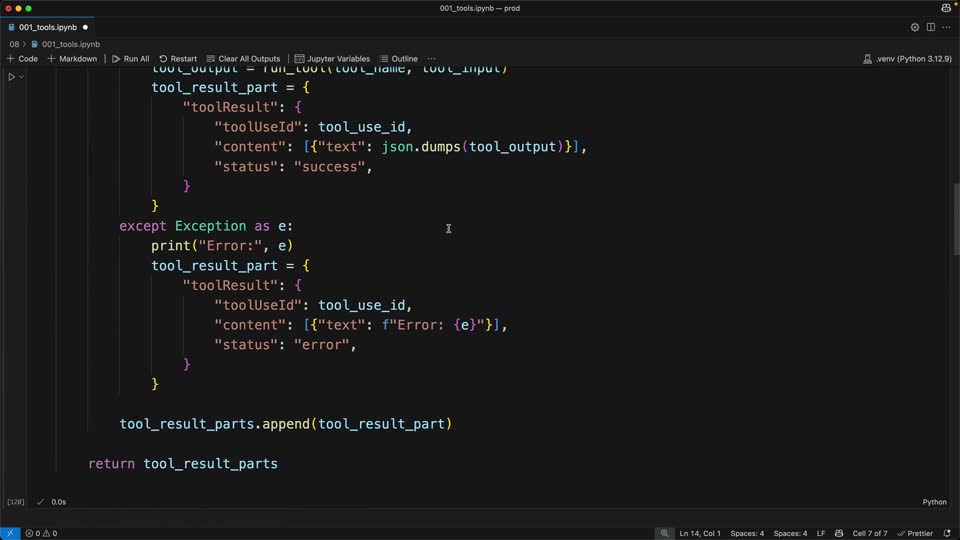
Task: Click the Run All play icon
Action: click(116, 59)
